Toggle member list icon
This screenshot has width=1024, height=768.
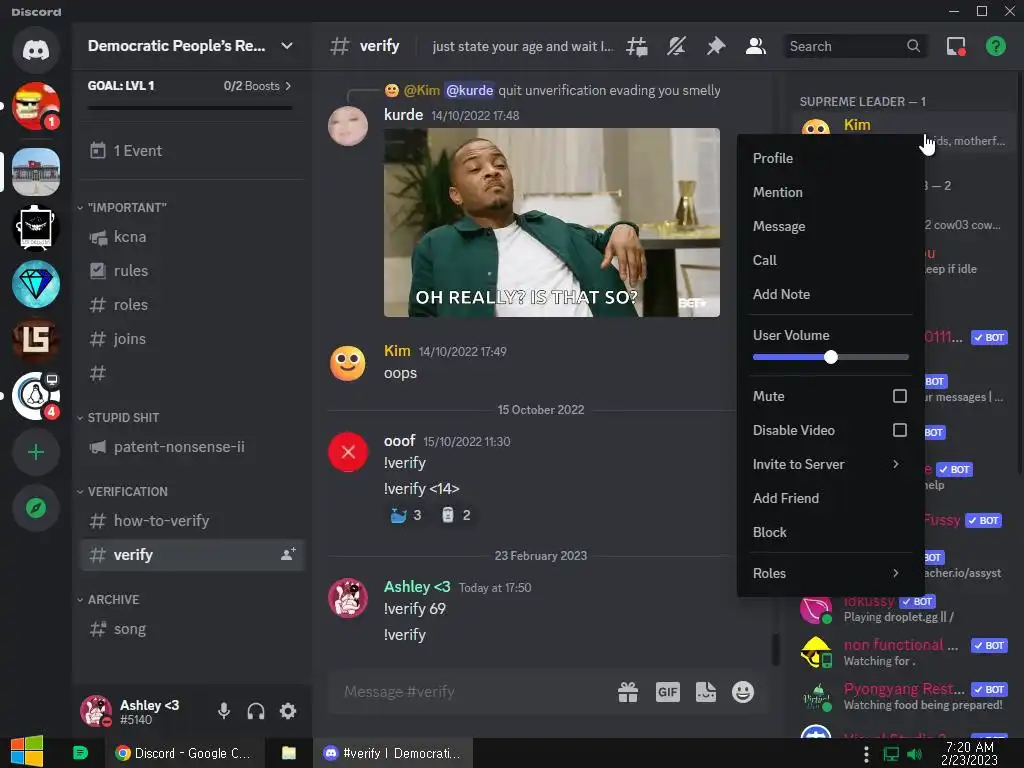(x=756, y=46)
